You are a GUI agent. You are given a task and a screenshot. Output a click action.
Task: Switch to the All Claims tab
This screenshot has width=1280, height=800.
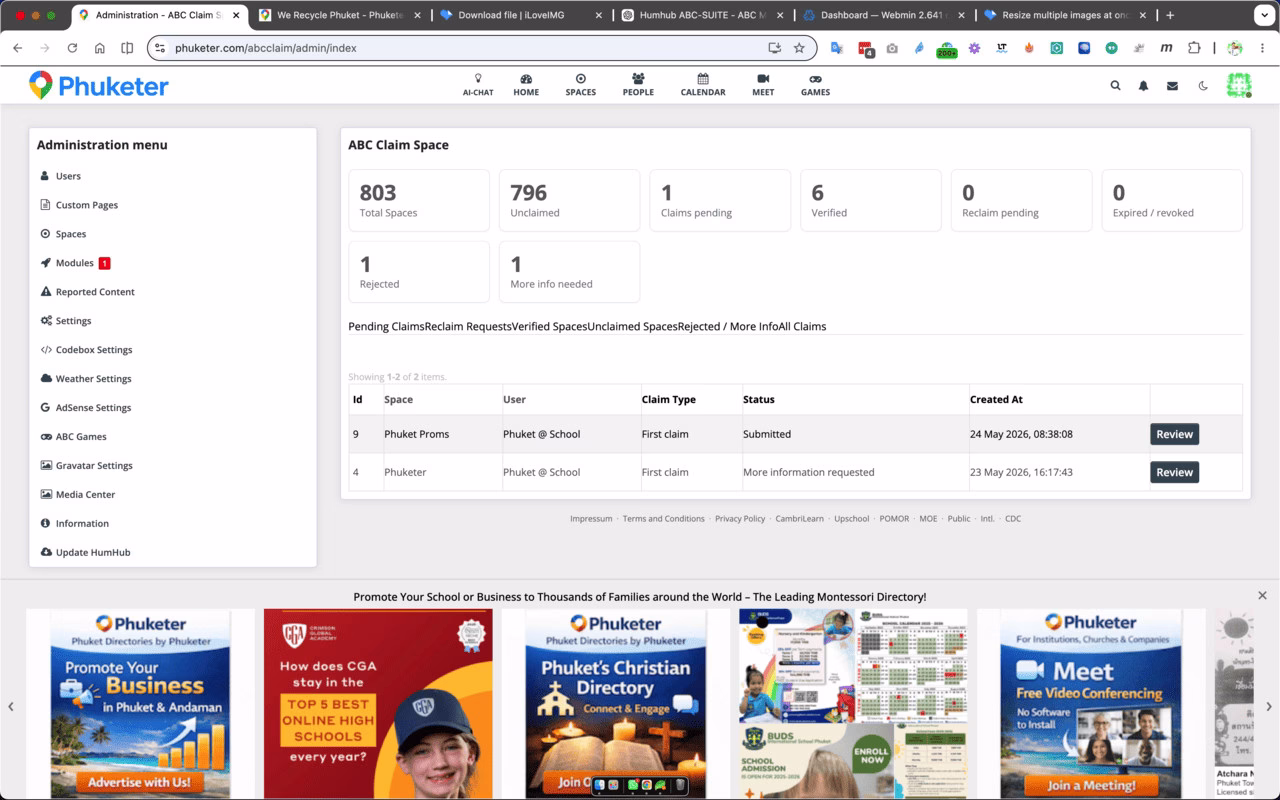click(803, 326)
